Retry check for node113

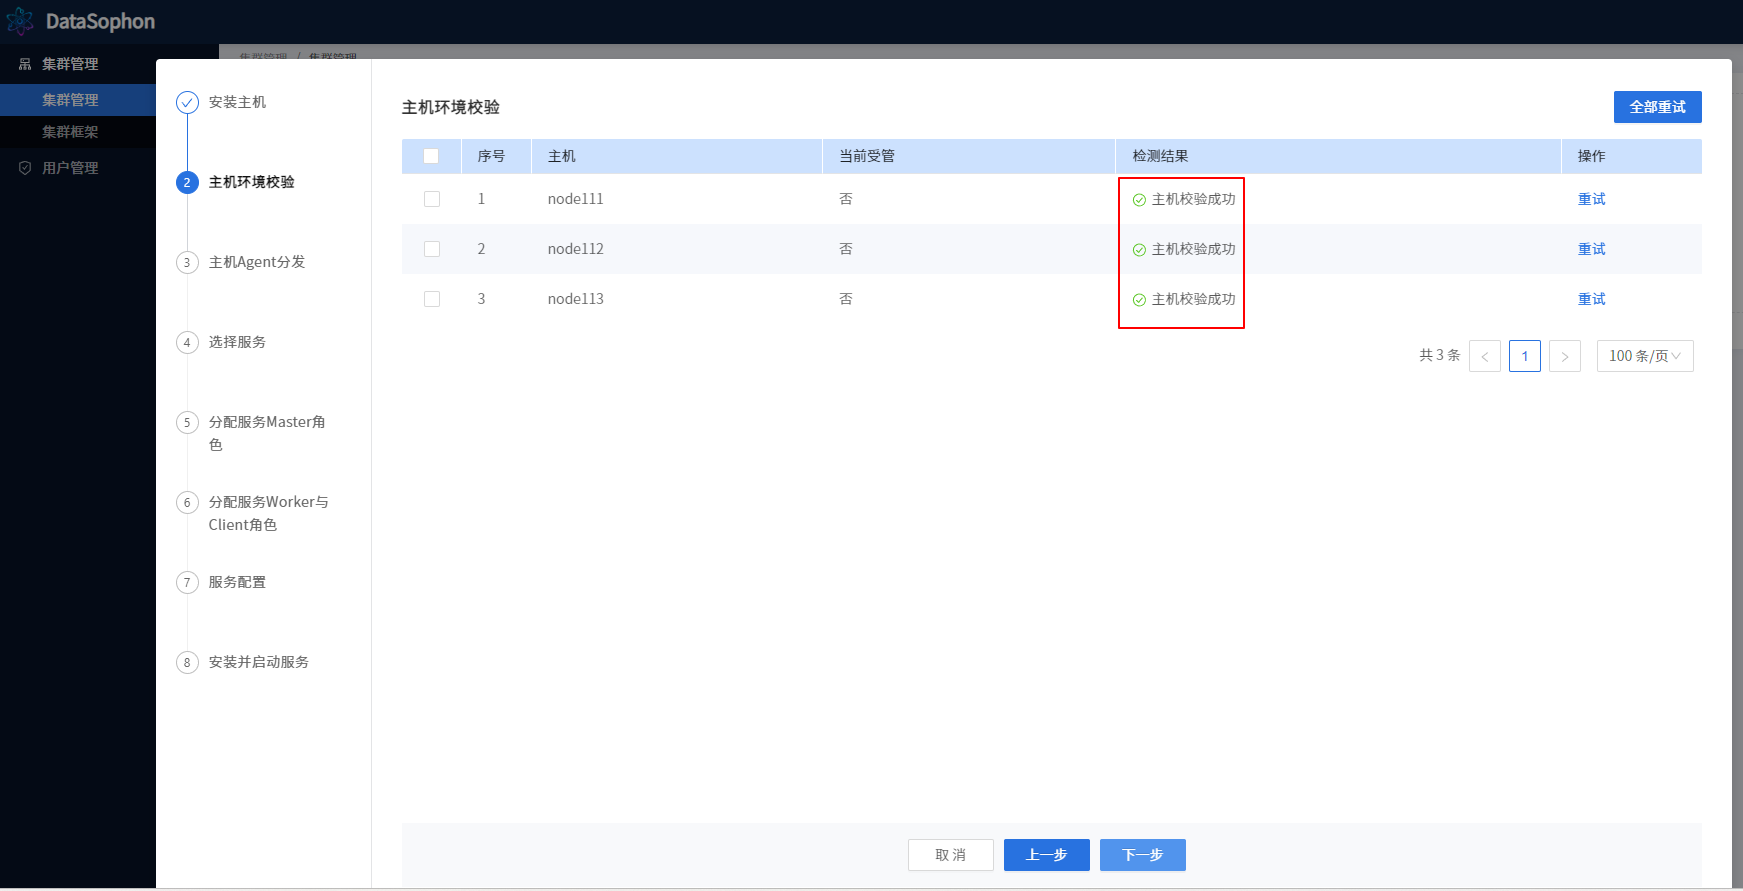tap(1592, 299)
